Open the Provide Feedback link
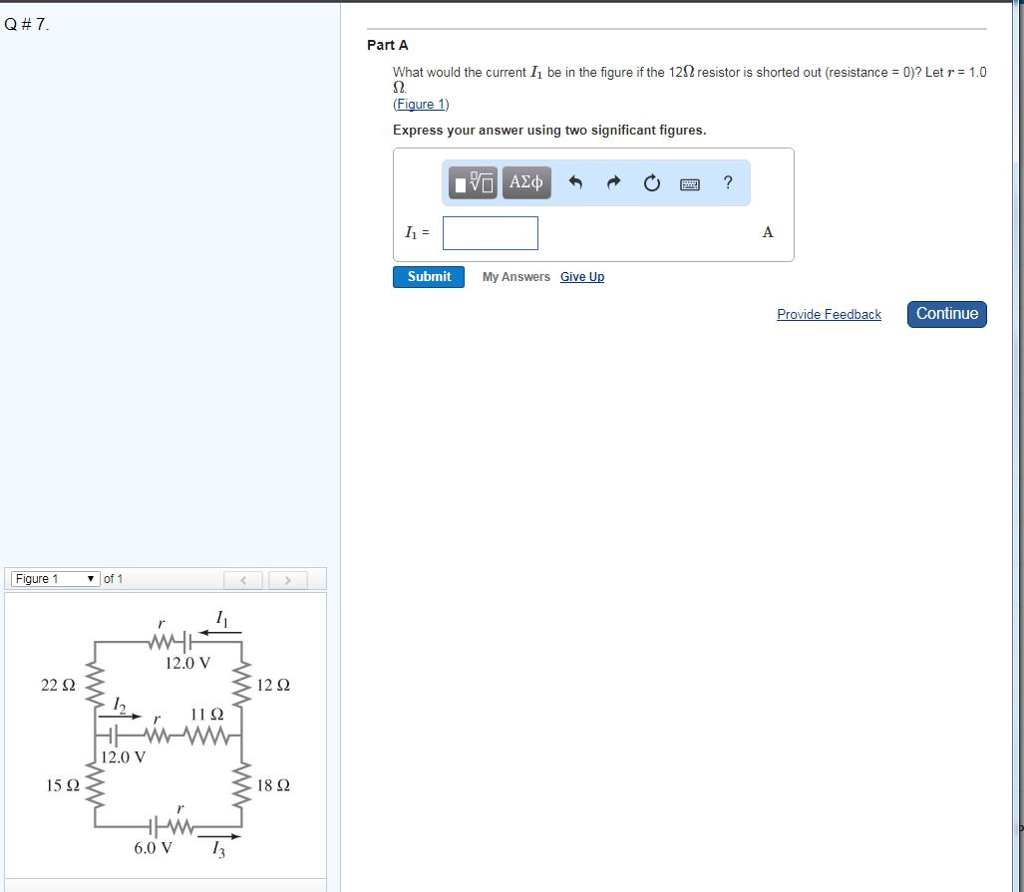 point(828,313)
